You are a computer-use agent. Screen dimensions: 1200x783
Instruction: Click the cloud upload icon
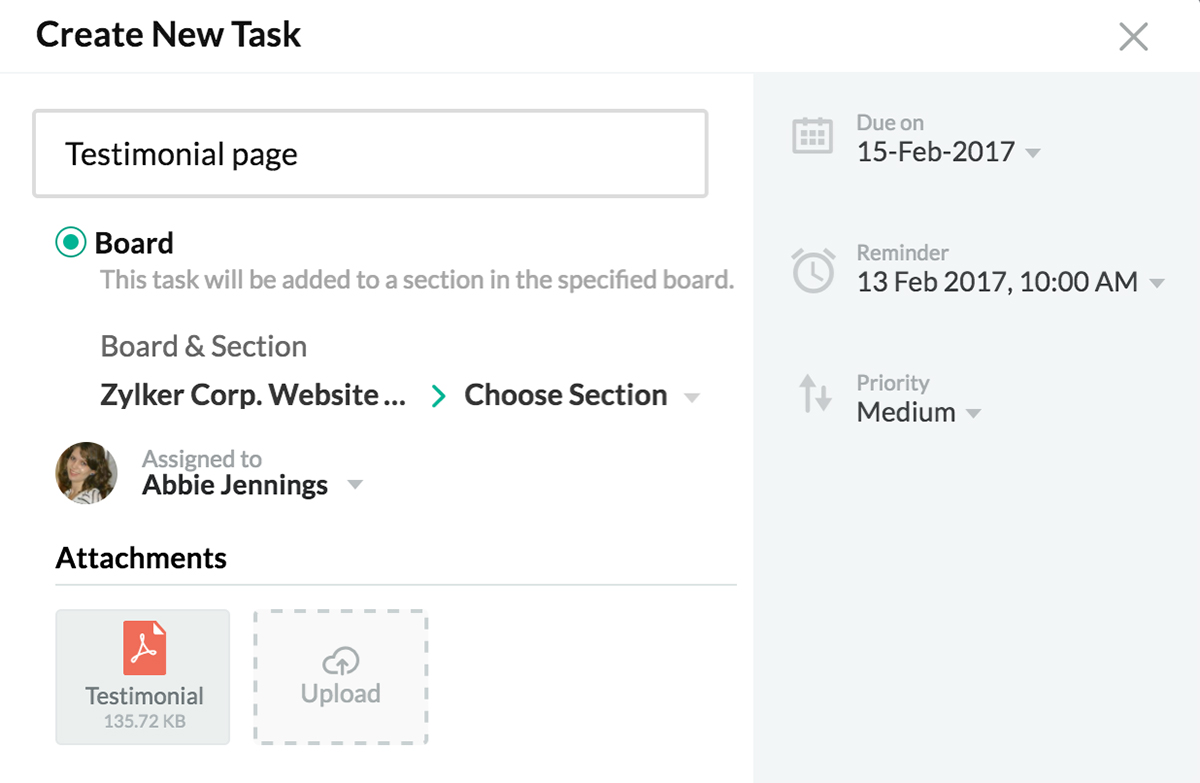(x=341, y=660)
